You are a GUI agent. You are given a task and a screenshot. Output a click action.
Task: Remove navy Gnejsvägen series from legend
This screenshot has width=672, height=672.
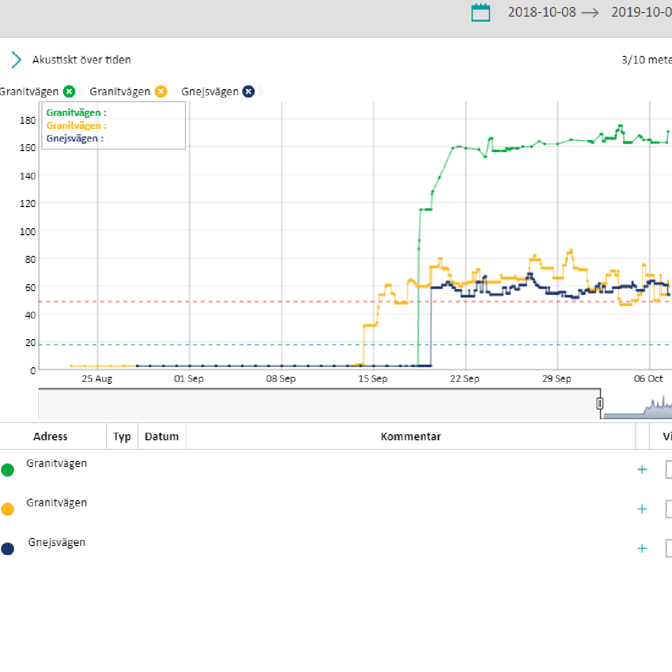coord(248,91)
